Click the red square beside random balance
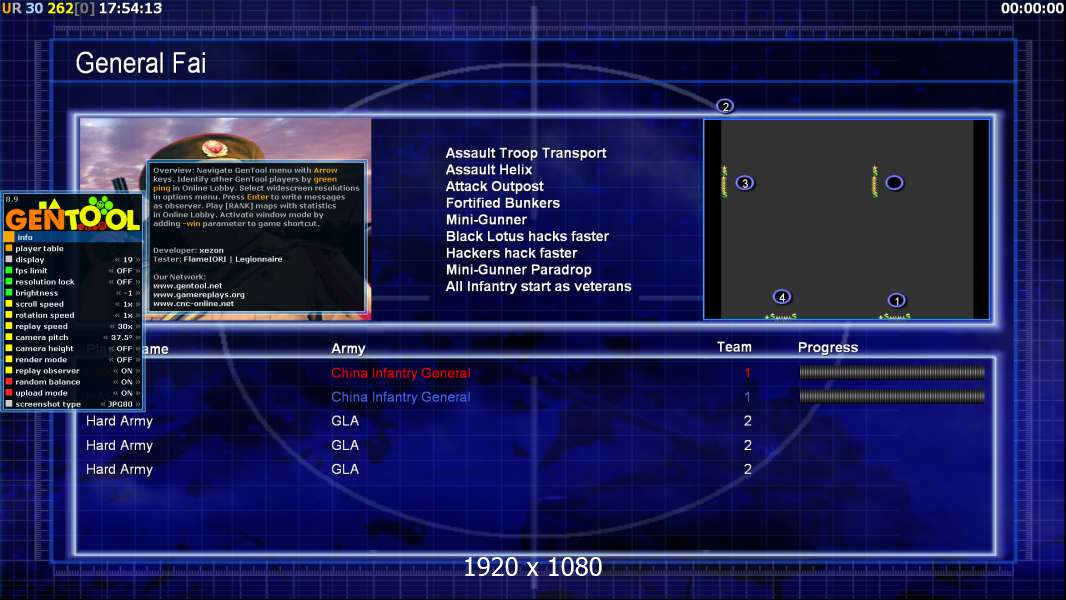The width and height of the screenshot is (1066, 600). click(x=9, y=381)
